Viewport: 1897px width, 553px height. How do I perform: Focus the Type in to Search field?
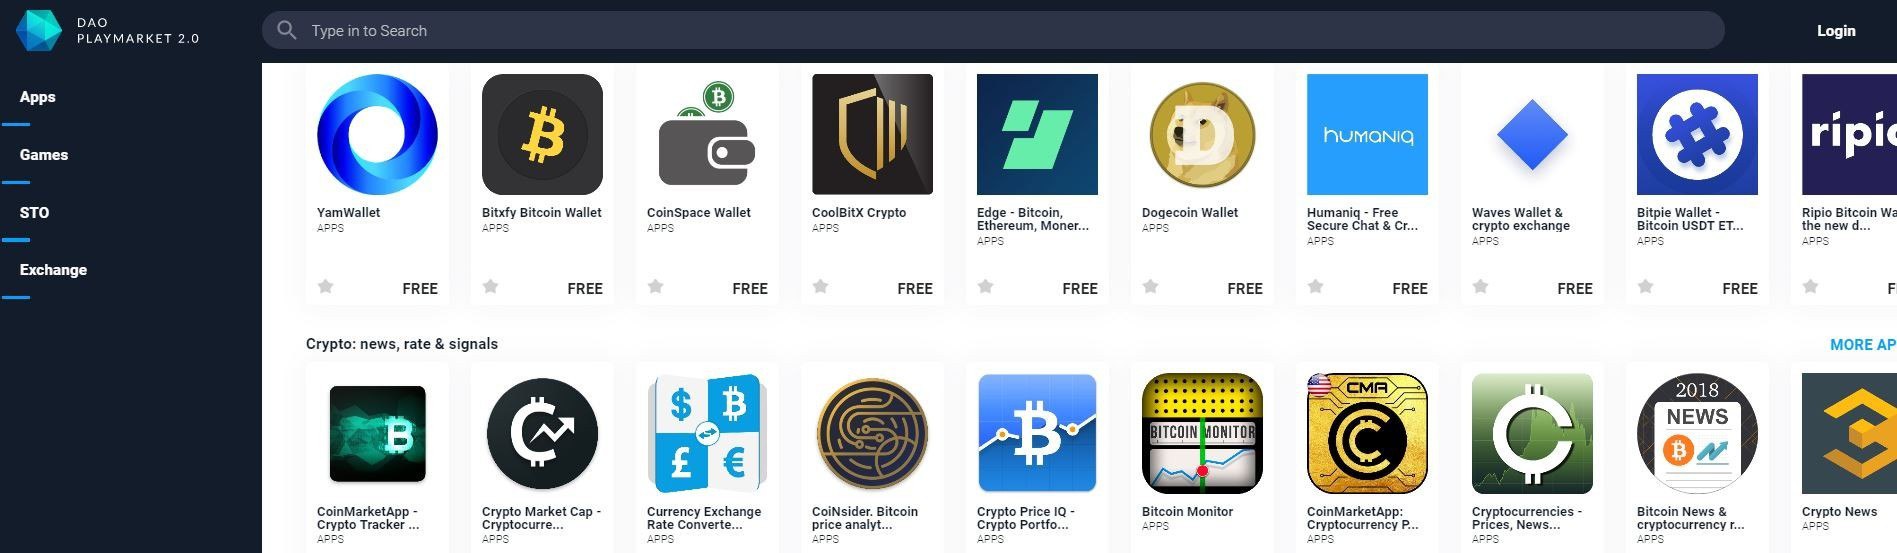point(993,30)
